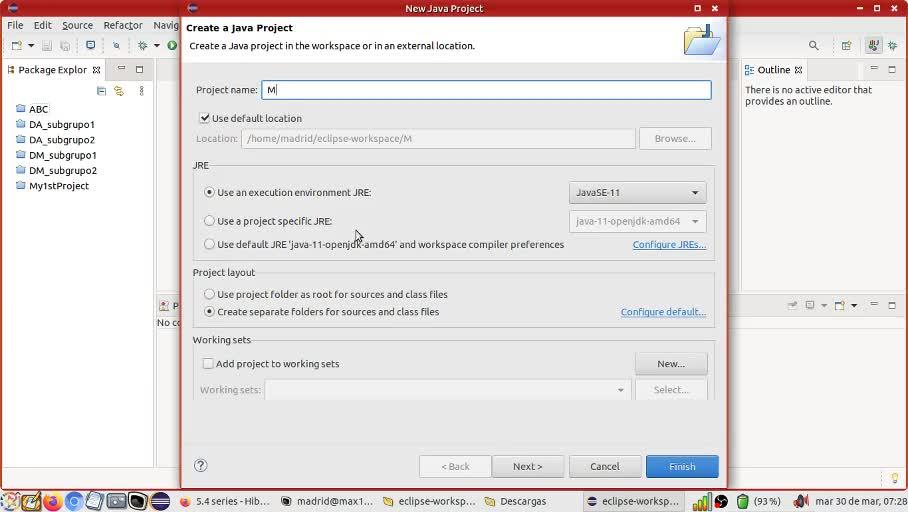Click the Save All icon in Eclipse toolbar
908x512 pixels.
point(65,45)
